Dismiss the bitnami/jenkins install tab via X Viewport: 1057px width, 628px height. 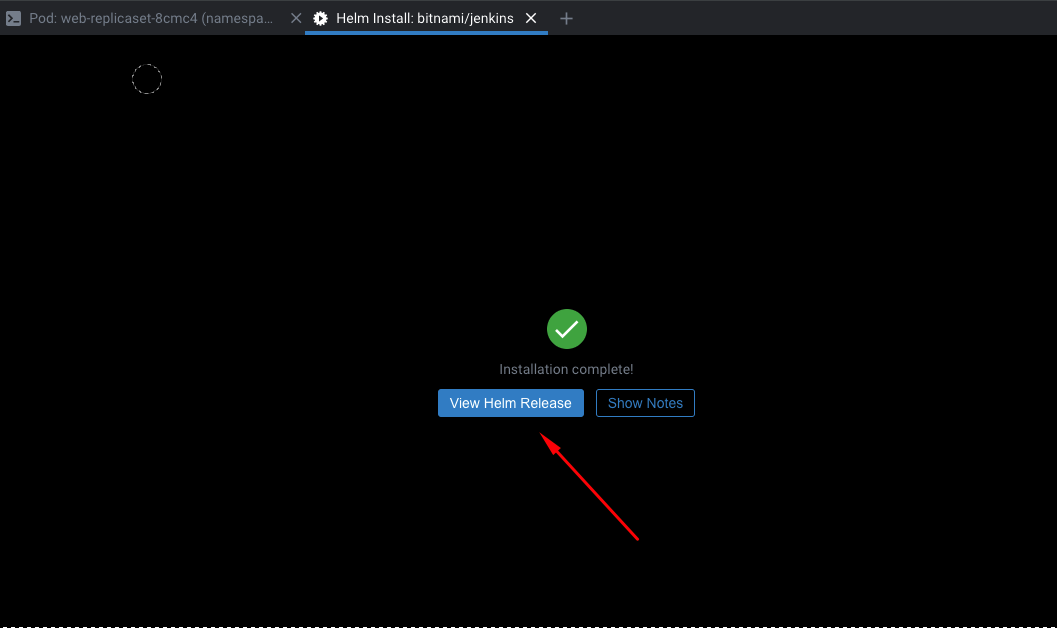(x=531, y=18)
